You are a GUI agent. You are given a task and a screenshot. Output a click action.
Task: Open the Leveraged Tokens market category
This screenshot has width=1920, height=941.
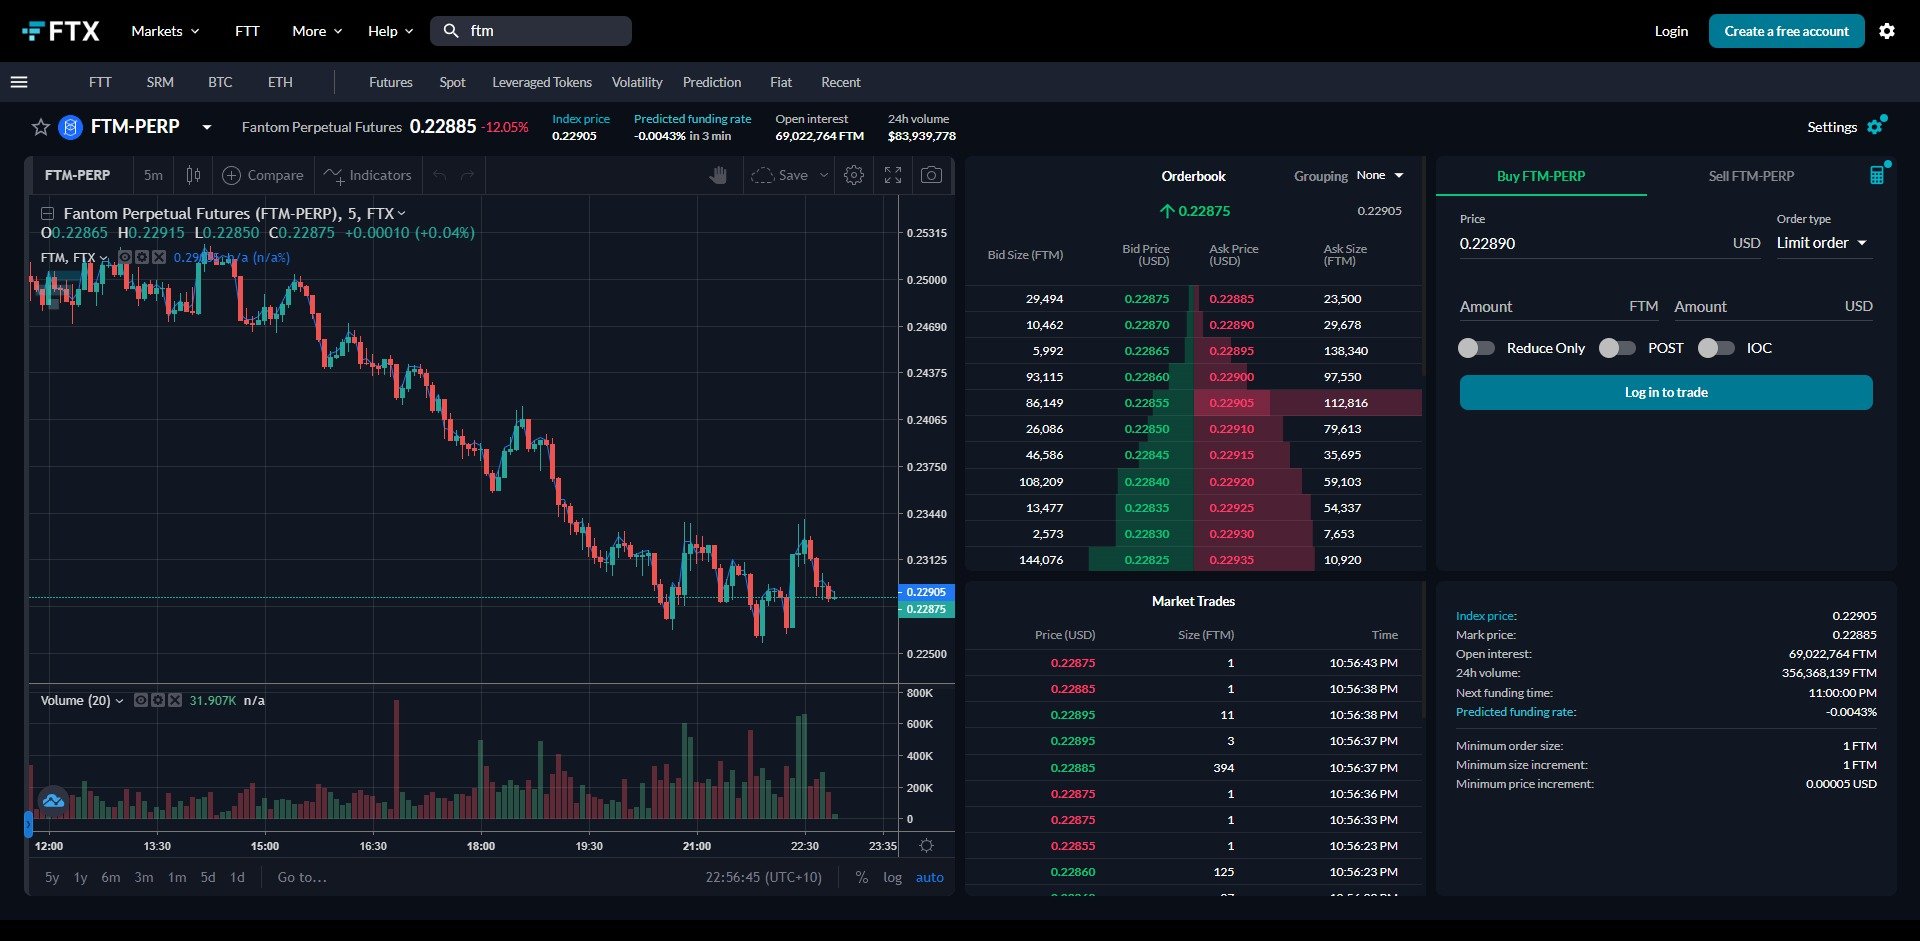pyautogui.click(x=541, y=82)
